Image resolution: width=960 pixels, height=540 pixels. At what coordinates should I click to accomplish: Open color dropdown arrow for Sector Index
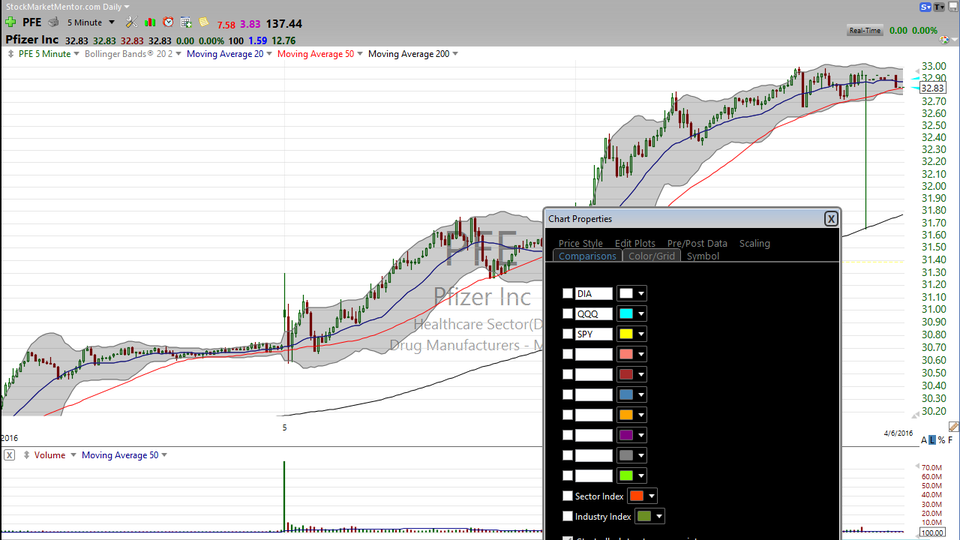point(651,496)
